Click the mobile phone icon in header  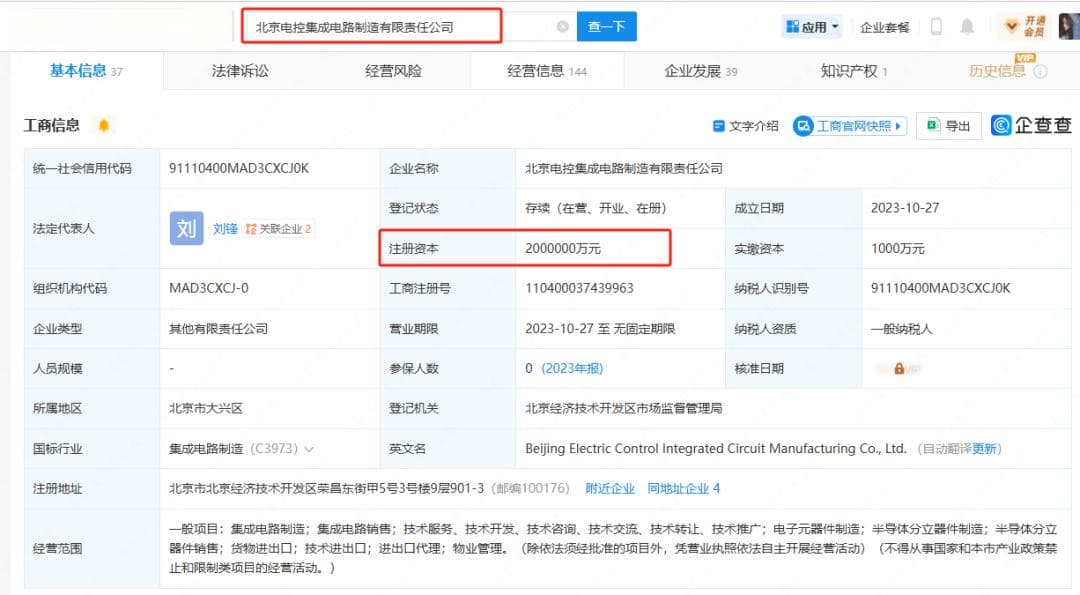936,27
